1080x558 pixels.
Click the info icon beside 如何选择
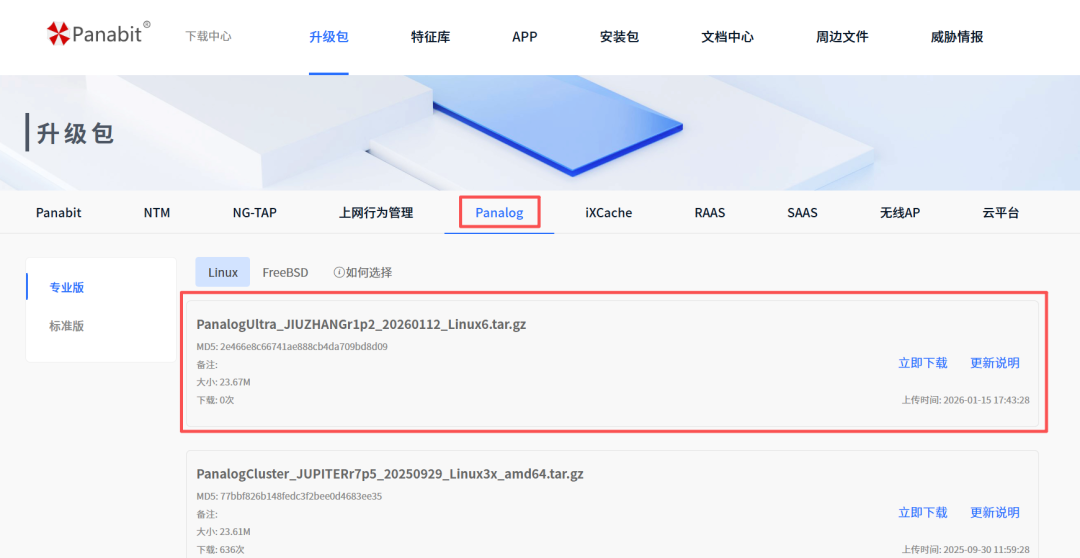click(338, 273)
